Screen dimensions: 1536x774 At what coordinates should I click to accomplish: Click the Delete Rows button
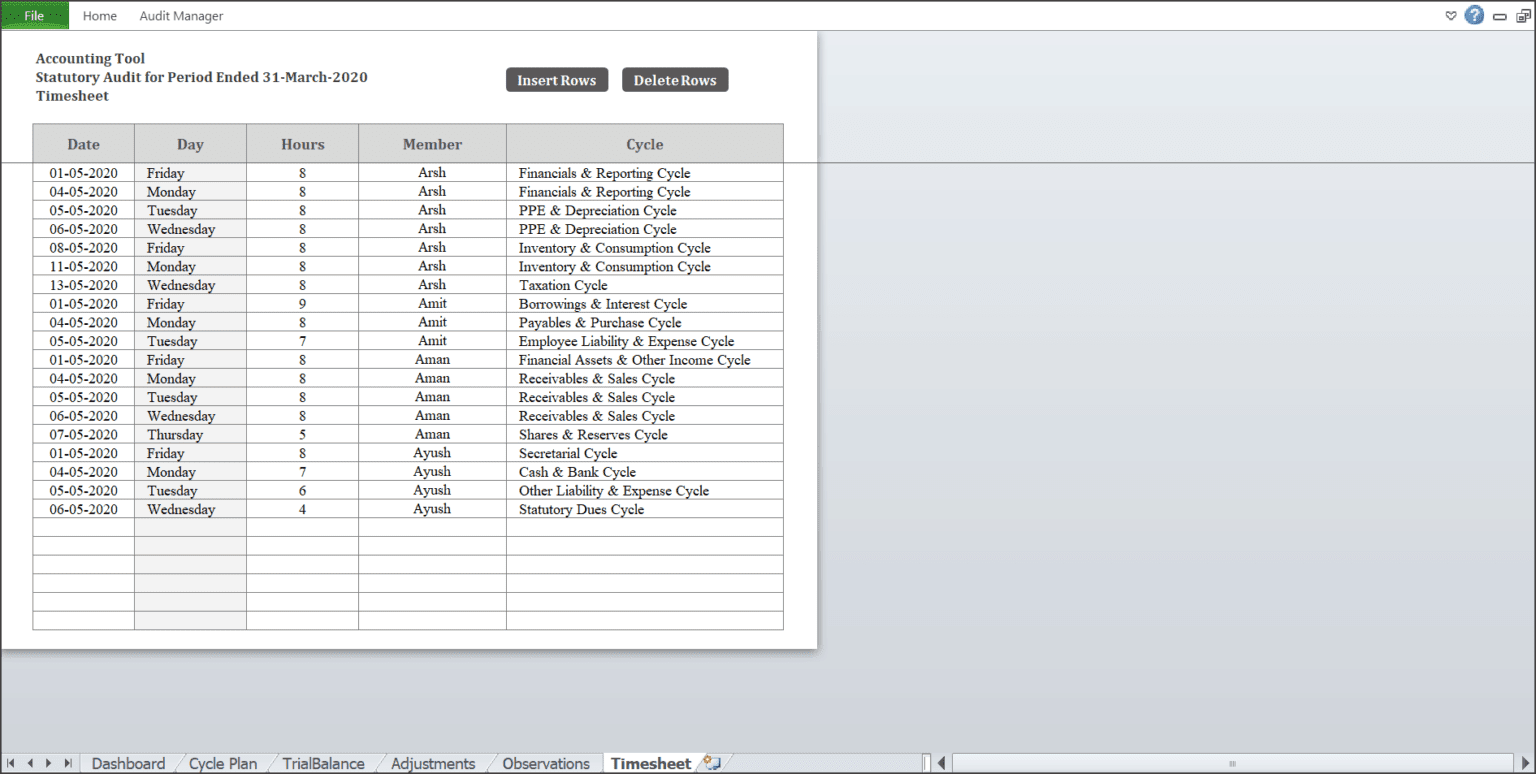675,80
